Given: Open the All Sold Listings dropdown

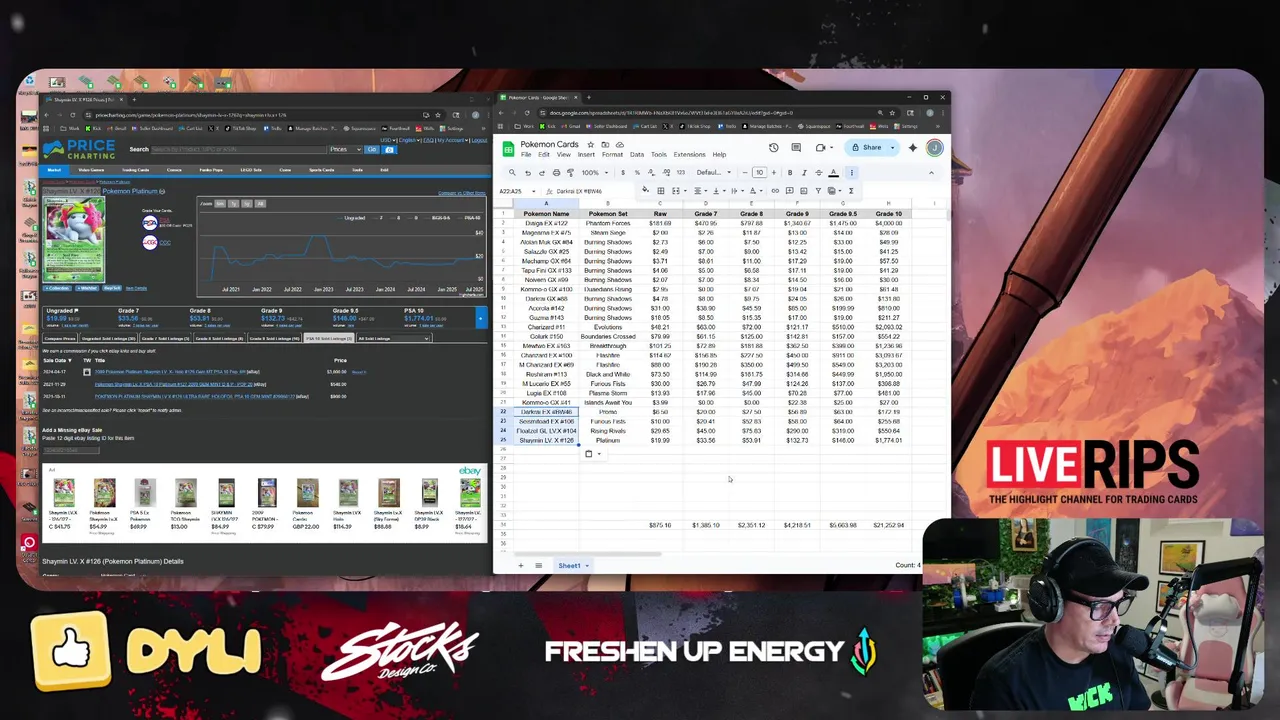Looking at the screenshot, I should tap(394, 338).
